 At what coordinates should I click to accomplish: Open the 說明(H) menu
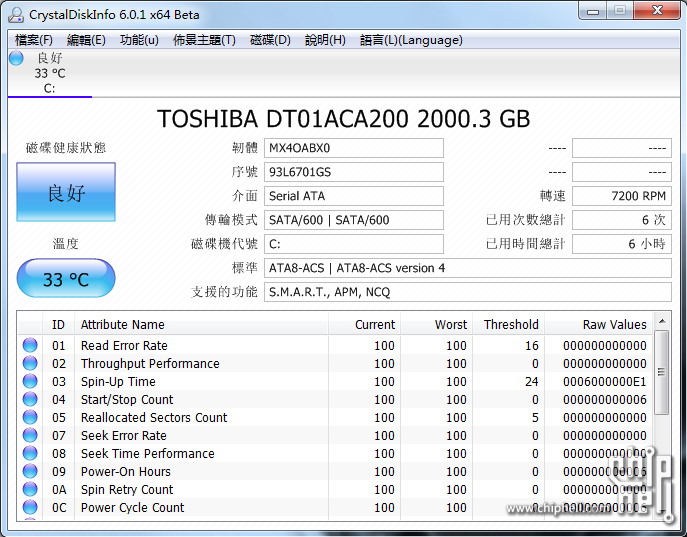click(325, 40)
